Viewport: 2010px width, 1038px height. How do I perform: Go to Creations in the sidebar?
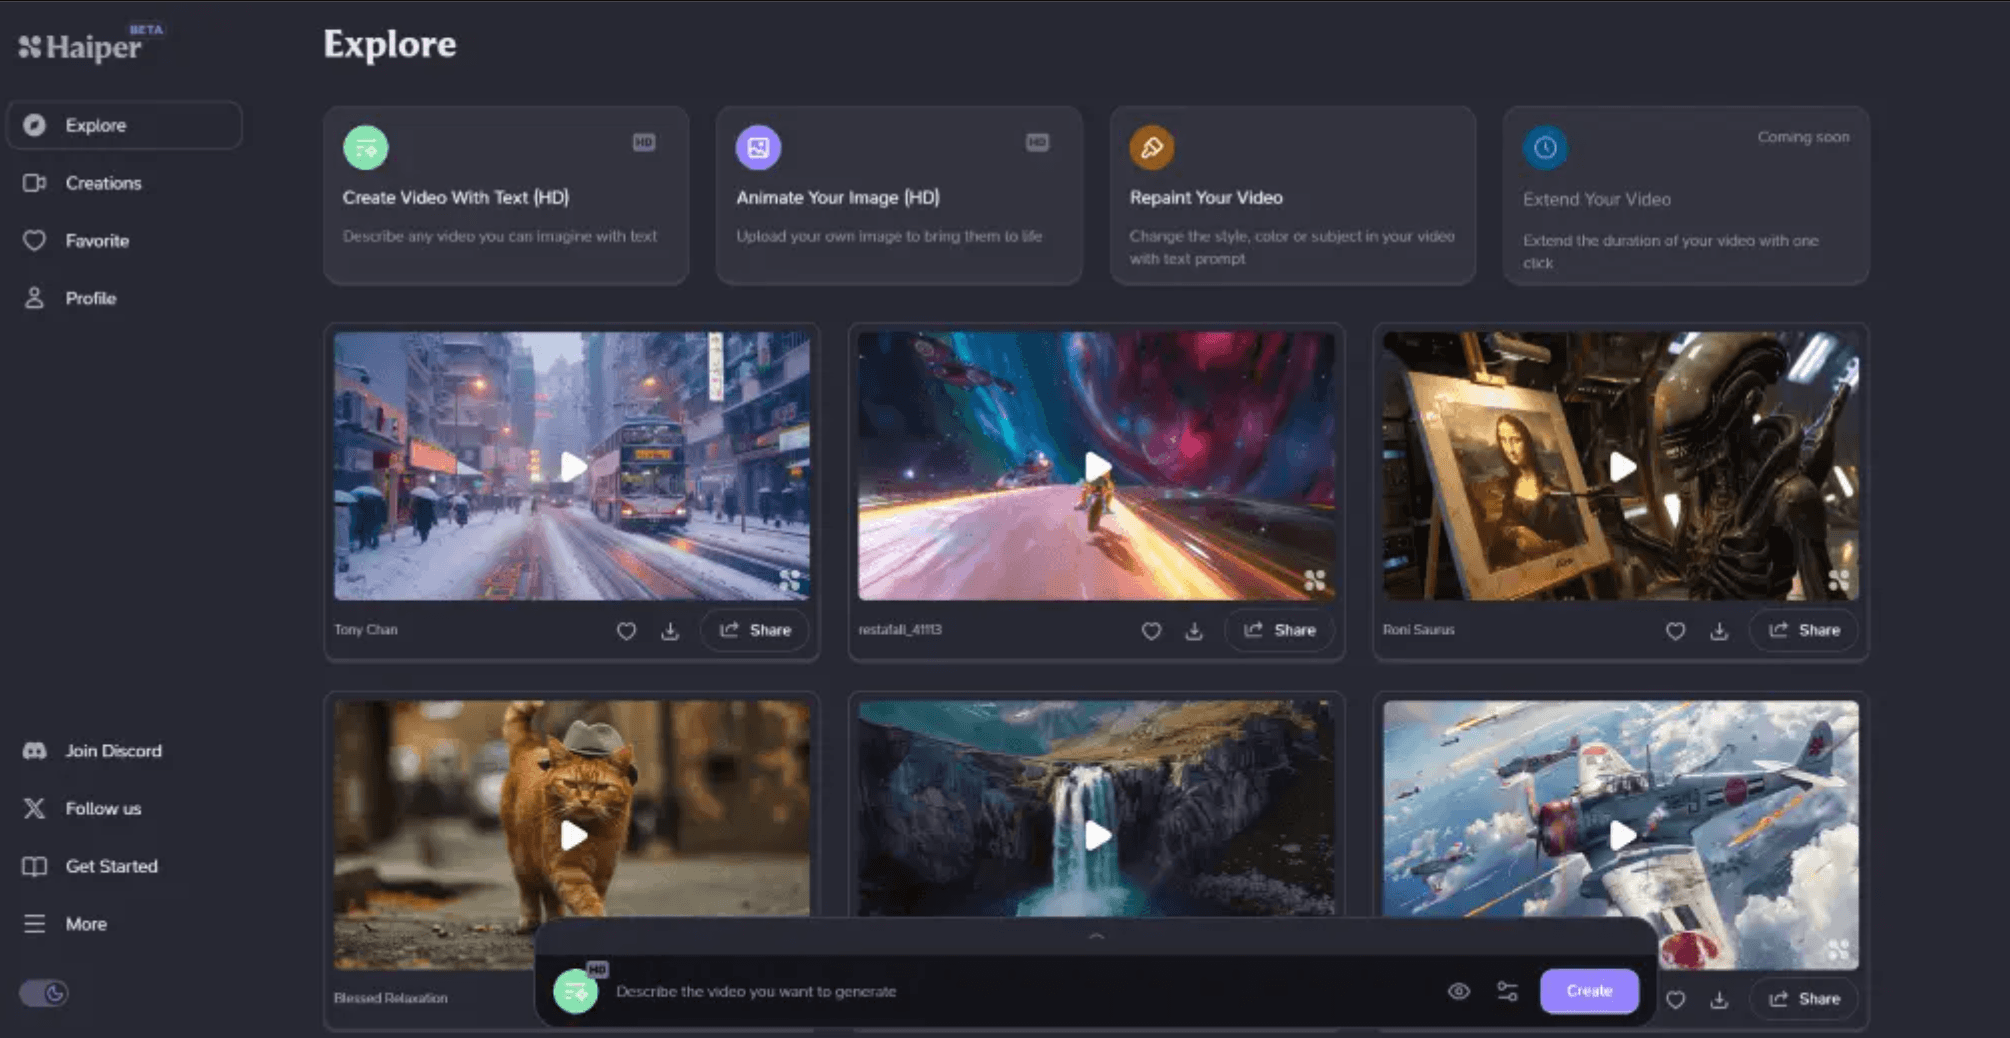(103, 183)
